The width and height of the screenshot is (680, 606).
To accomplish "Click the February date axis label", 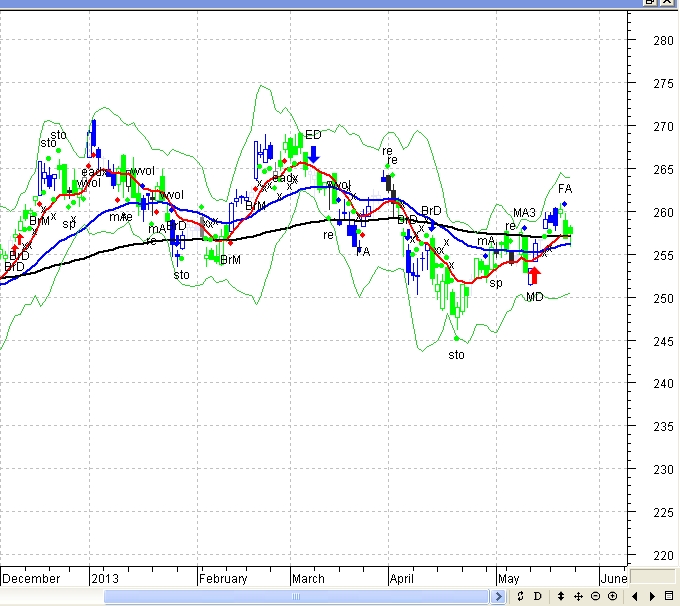I will (x=223, y=579).
